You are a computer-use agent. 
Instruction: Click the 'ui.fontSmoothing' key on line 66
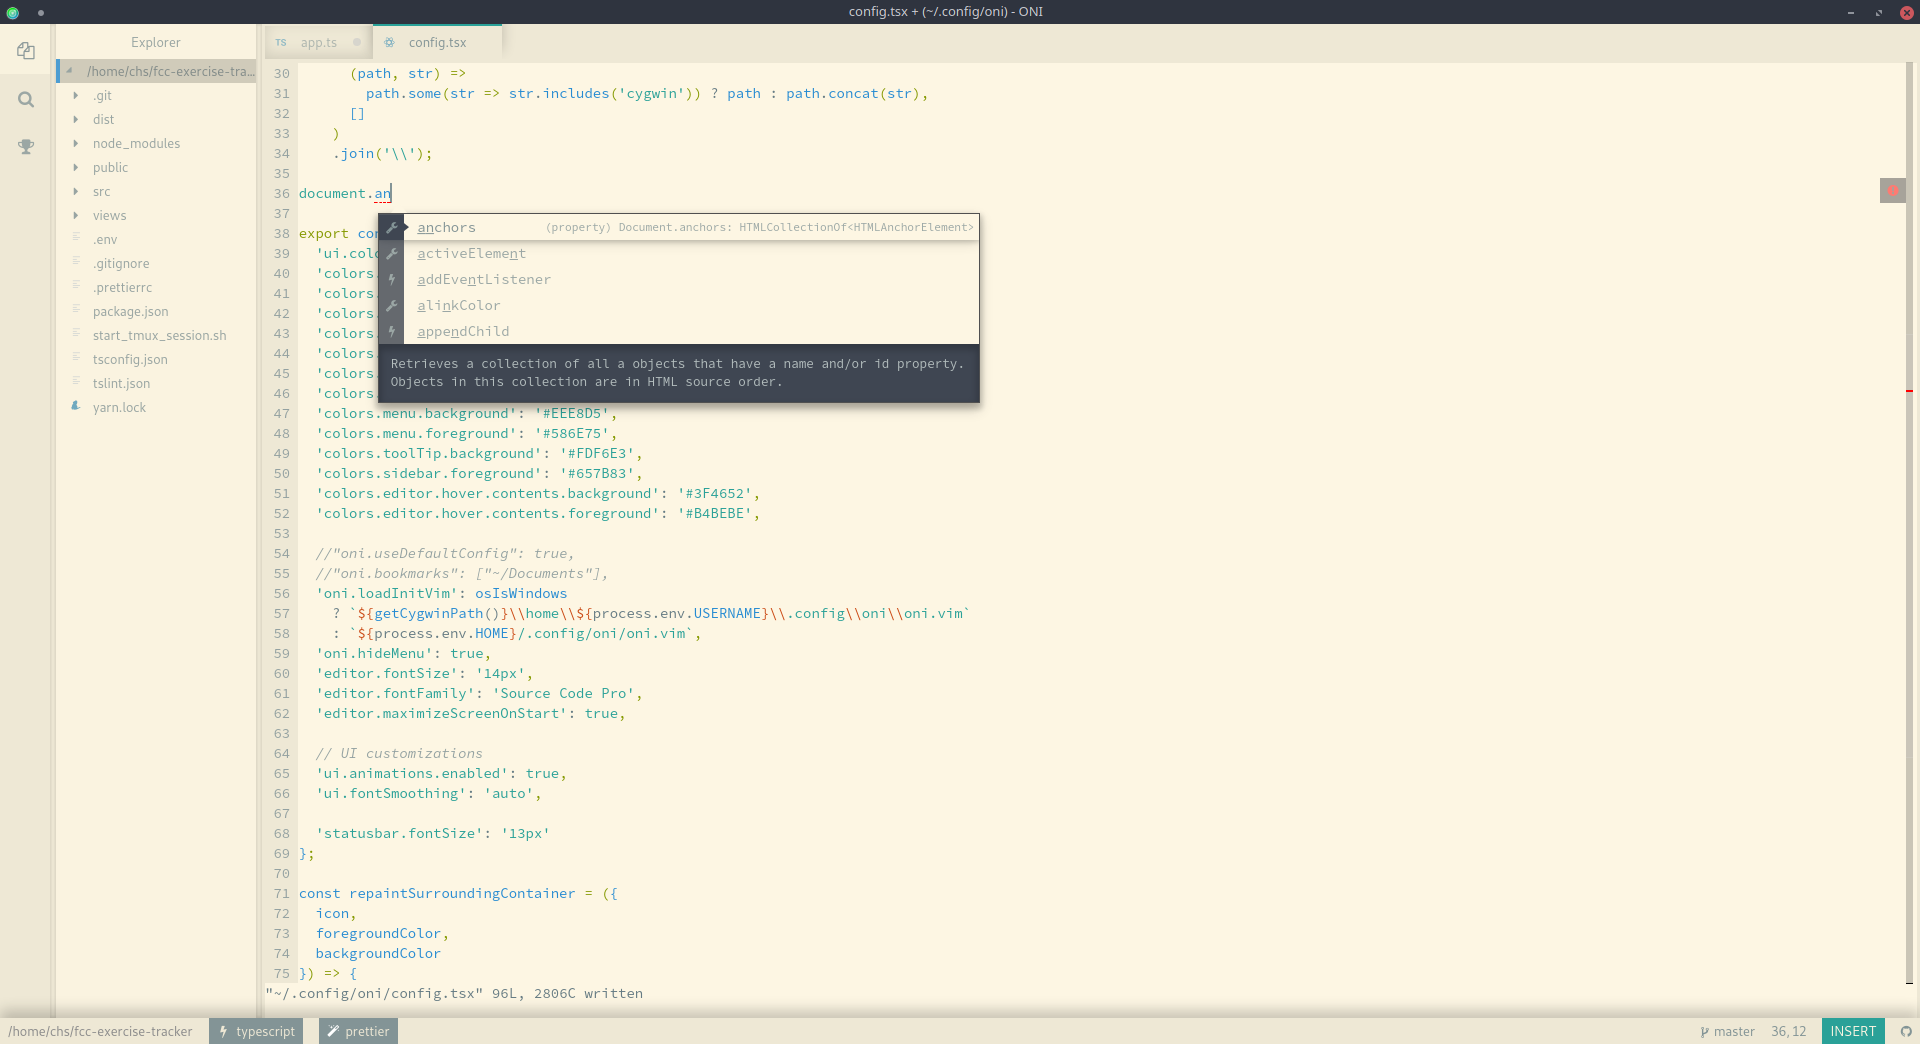coord(391,793)
